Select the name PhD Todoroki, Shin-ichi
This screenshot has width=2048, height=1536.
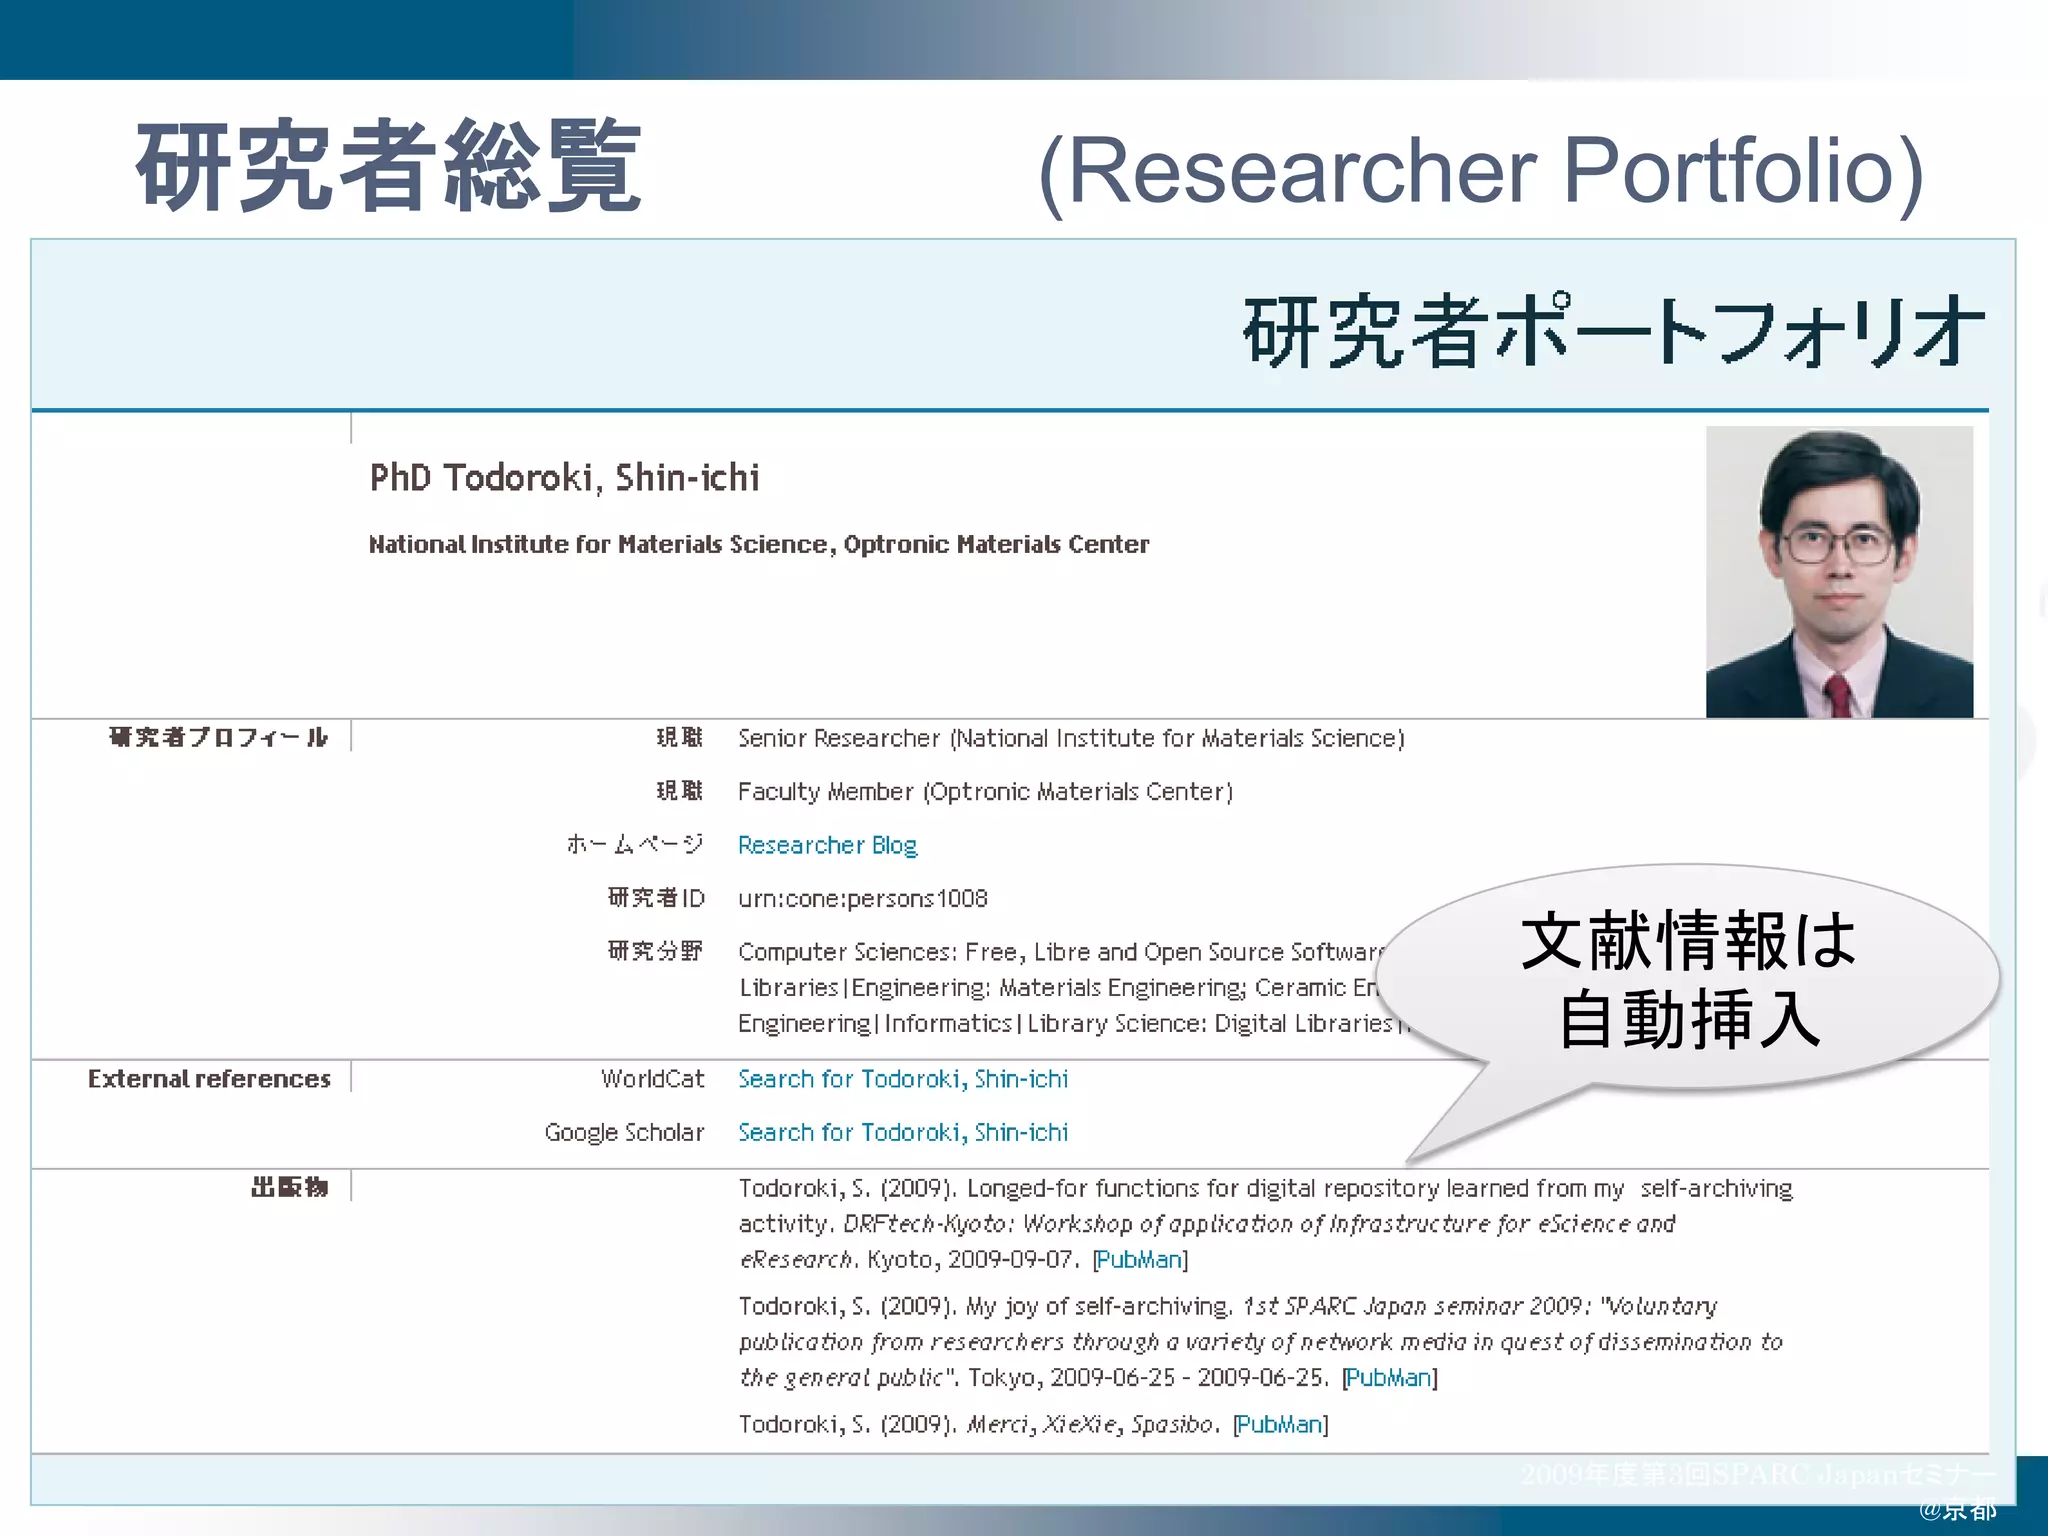(565, 478)
